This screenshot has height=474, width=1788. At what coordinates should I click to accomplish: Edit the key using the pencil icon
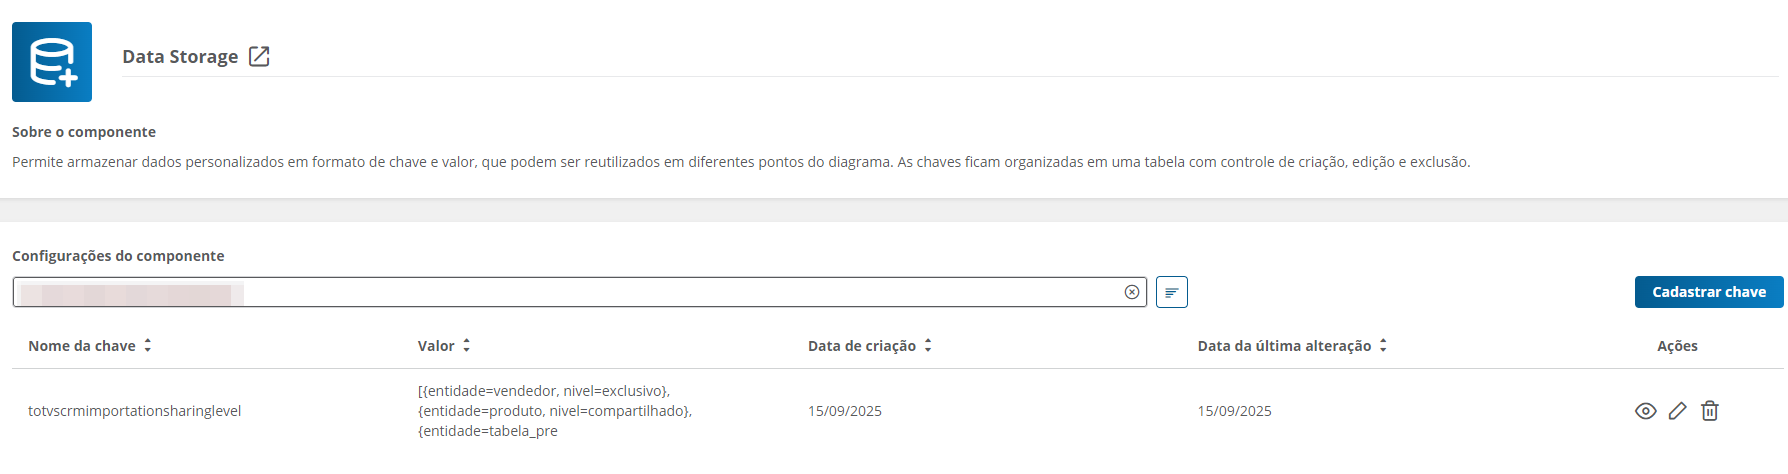point(1677,411)
